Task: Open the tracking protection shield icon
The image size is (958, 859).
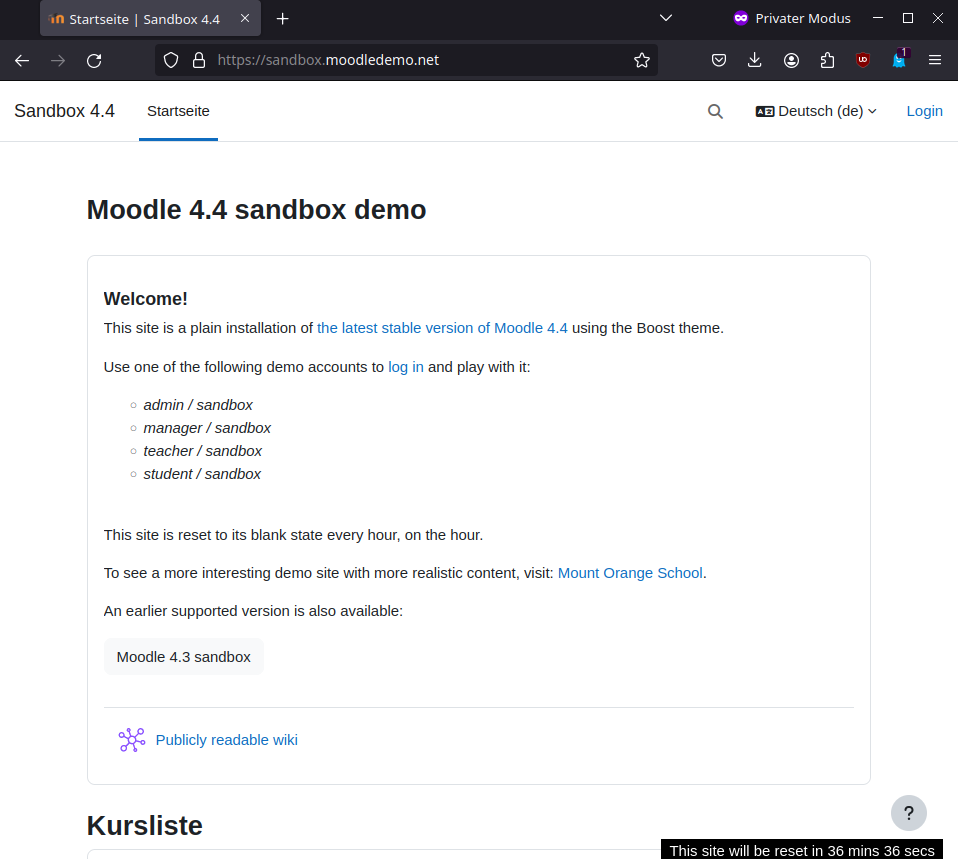Action: coord(171,60)
